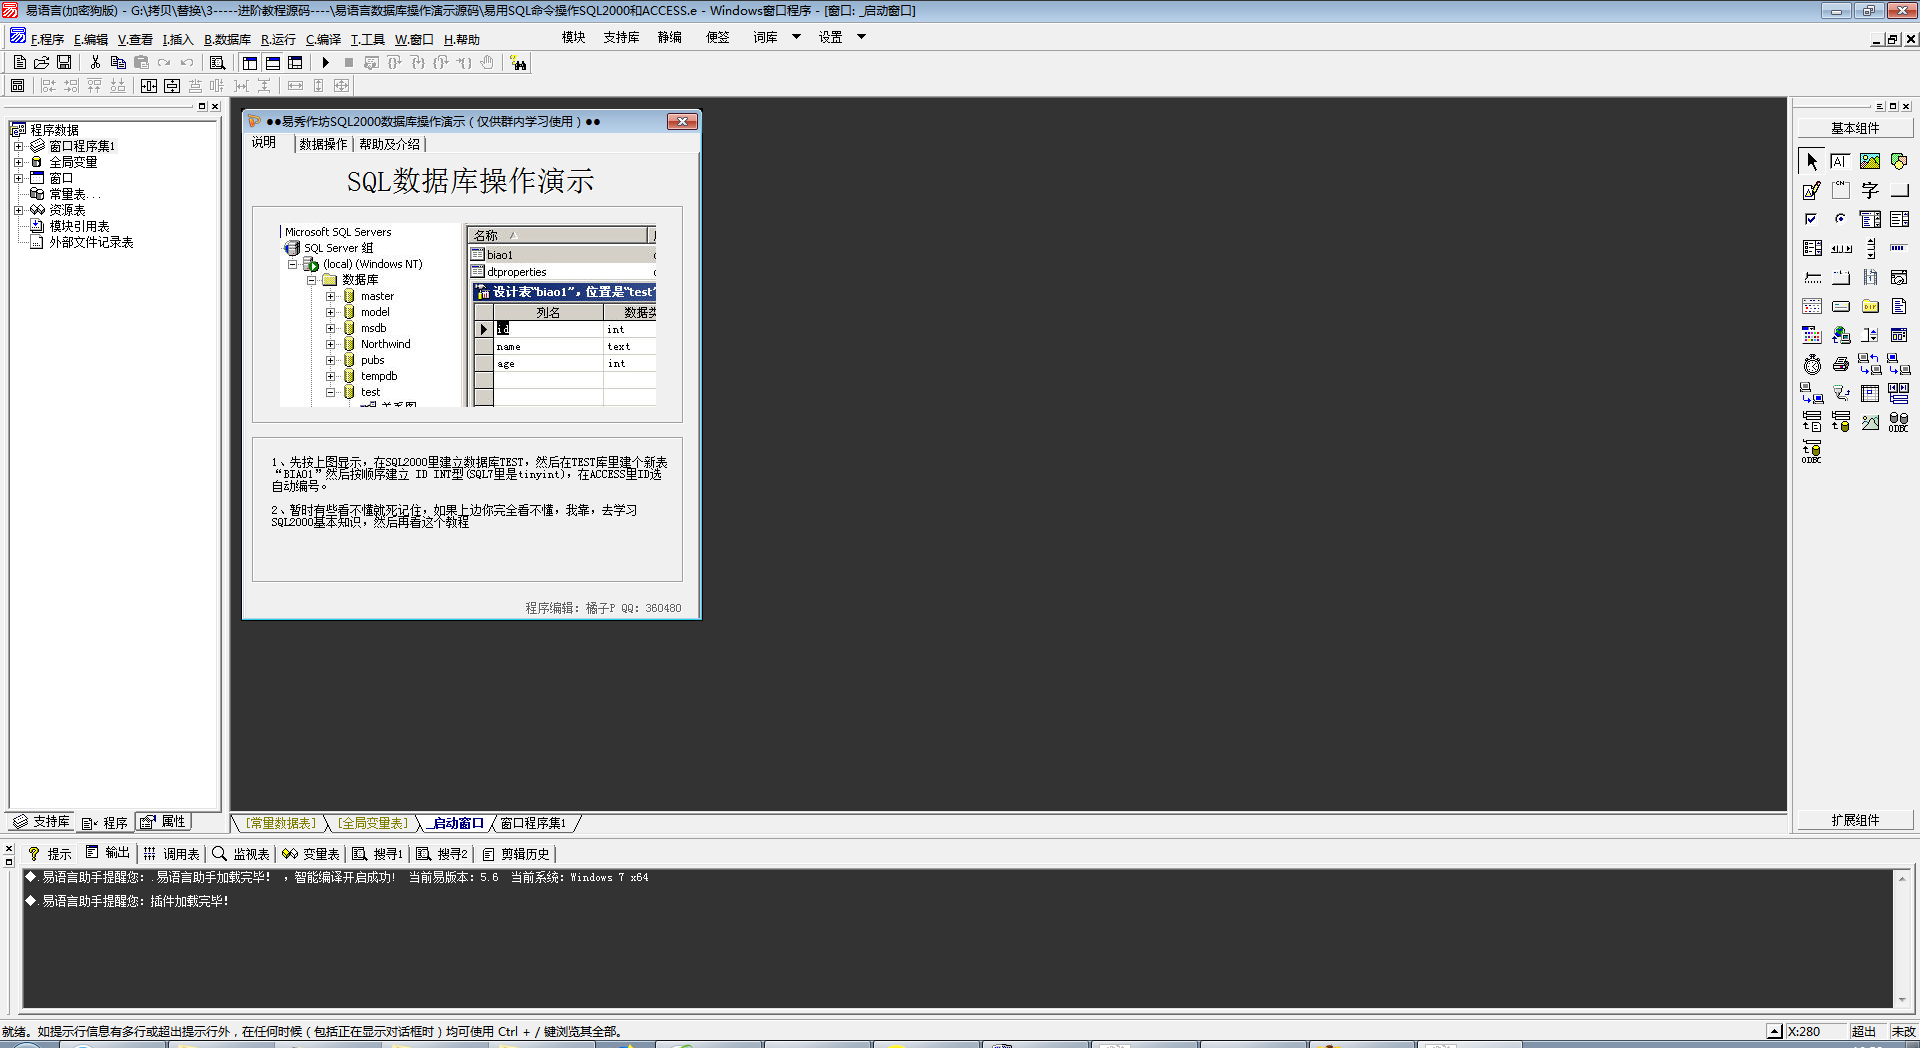Click the 静编 toolbar button
1920x1048 pixels.
click(669, 37)
